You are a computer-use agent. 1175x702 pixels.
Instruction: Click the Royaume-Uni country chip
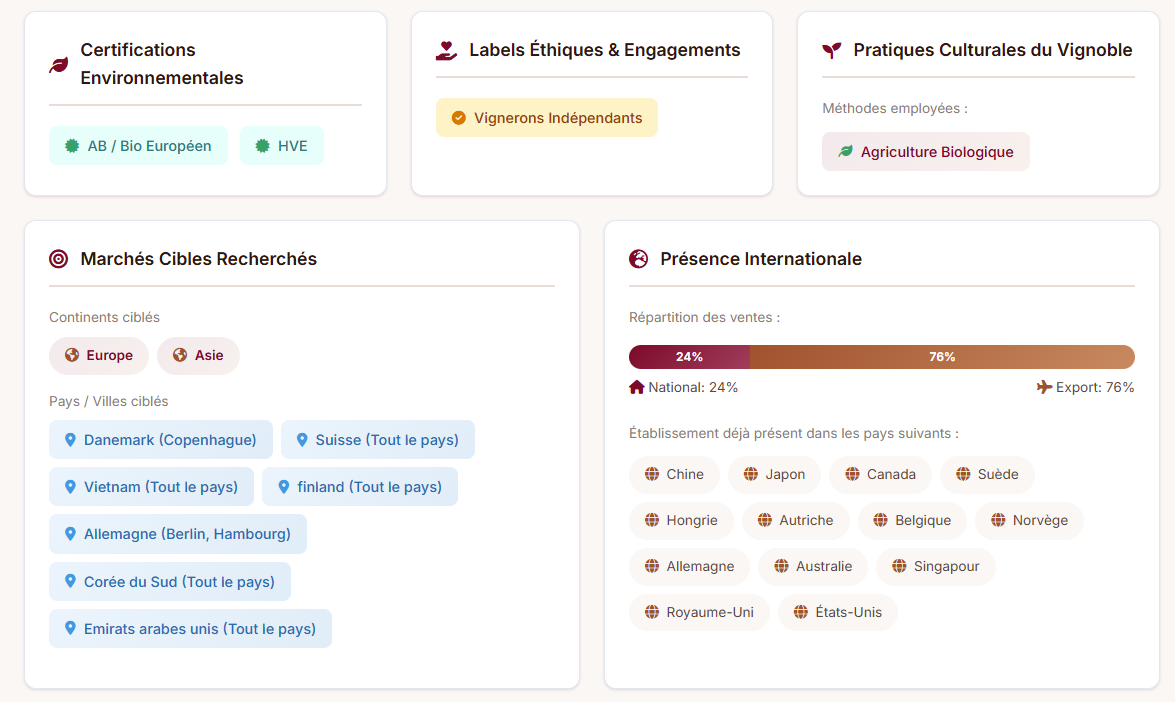pos(699,613)
